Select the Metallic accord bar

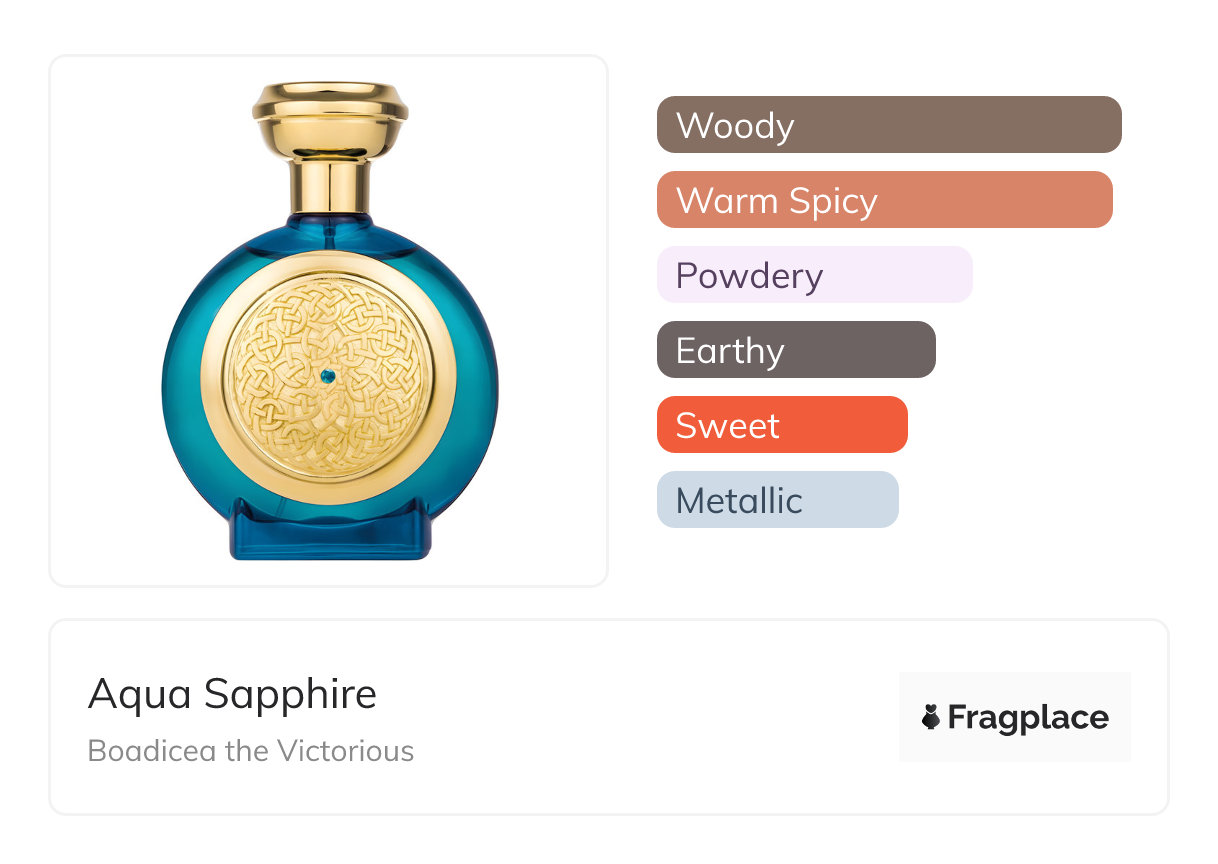coord(777,500)
